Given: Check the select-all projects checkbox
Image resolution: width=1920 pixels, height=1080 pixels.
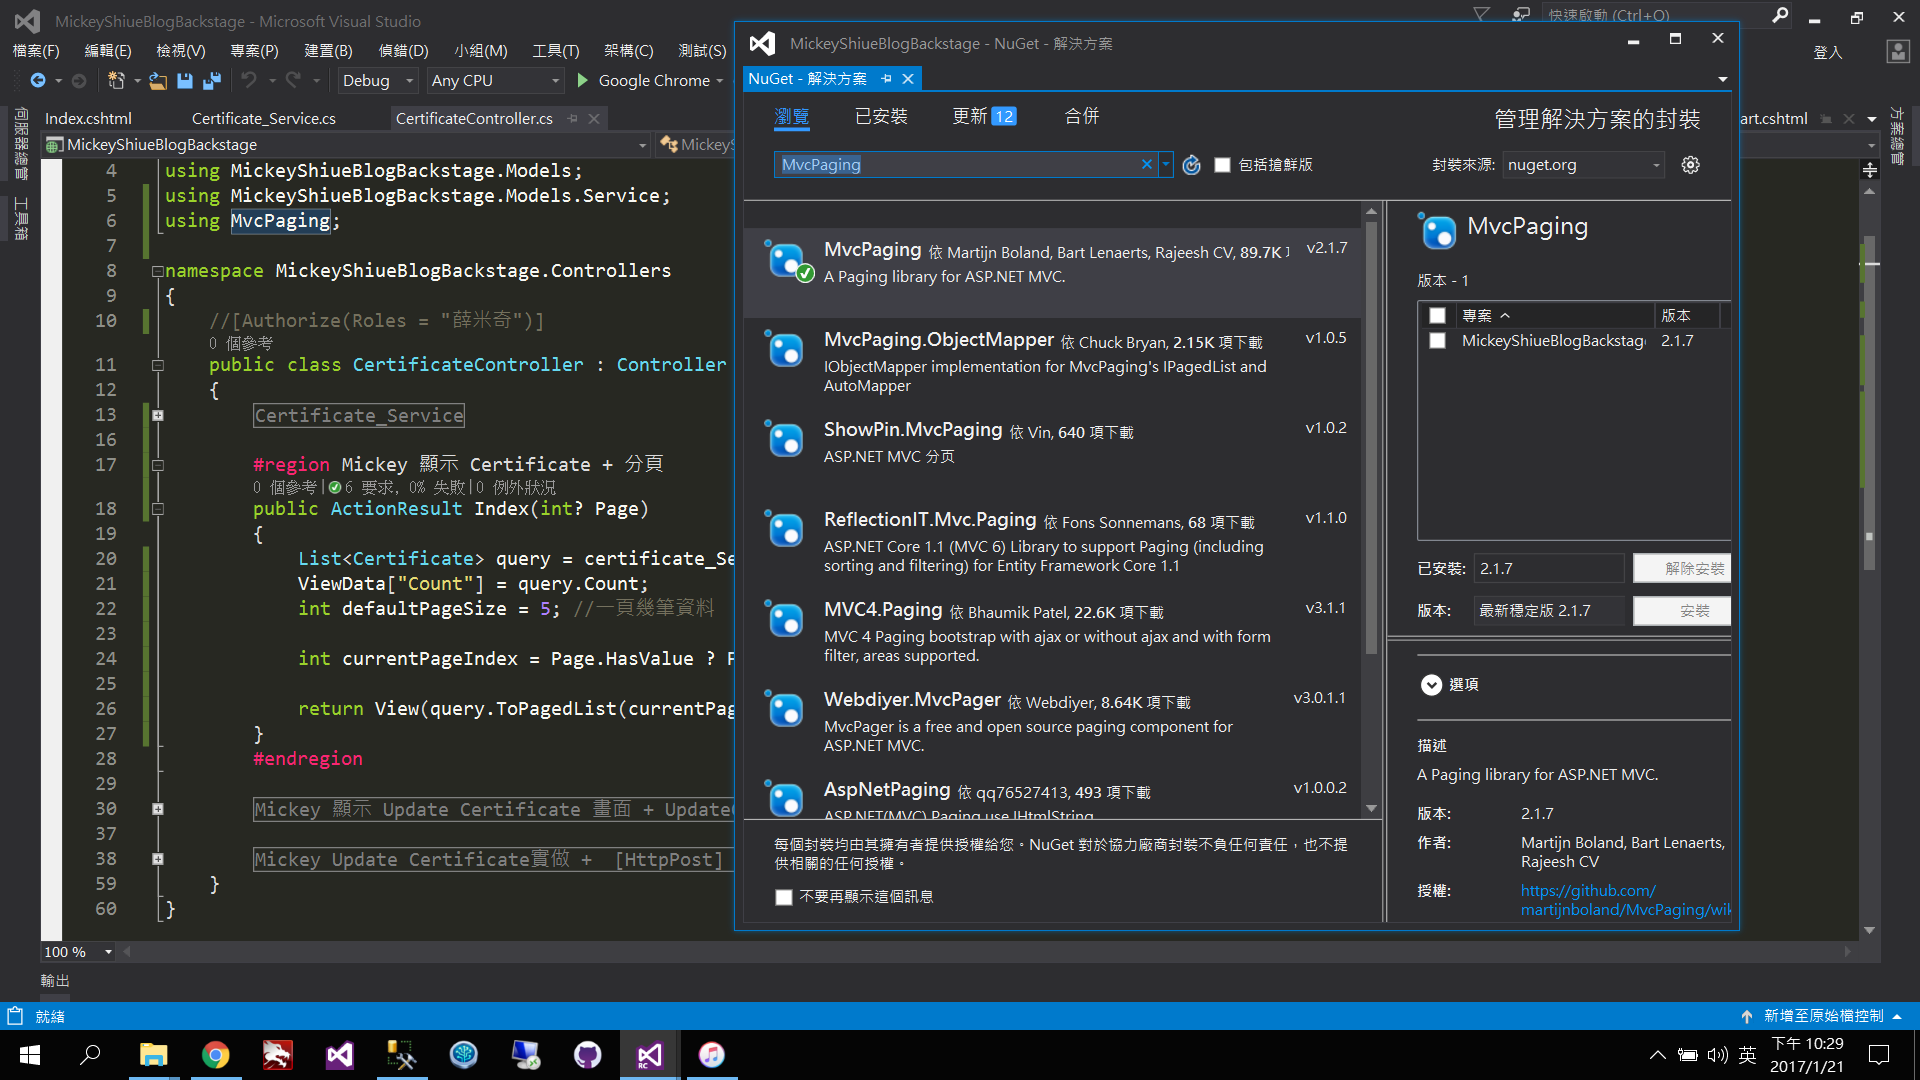Looking at the screenshot, I should [1437, 315].
